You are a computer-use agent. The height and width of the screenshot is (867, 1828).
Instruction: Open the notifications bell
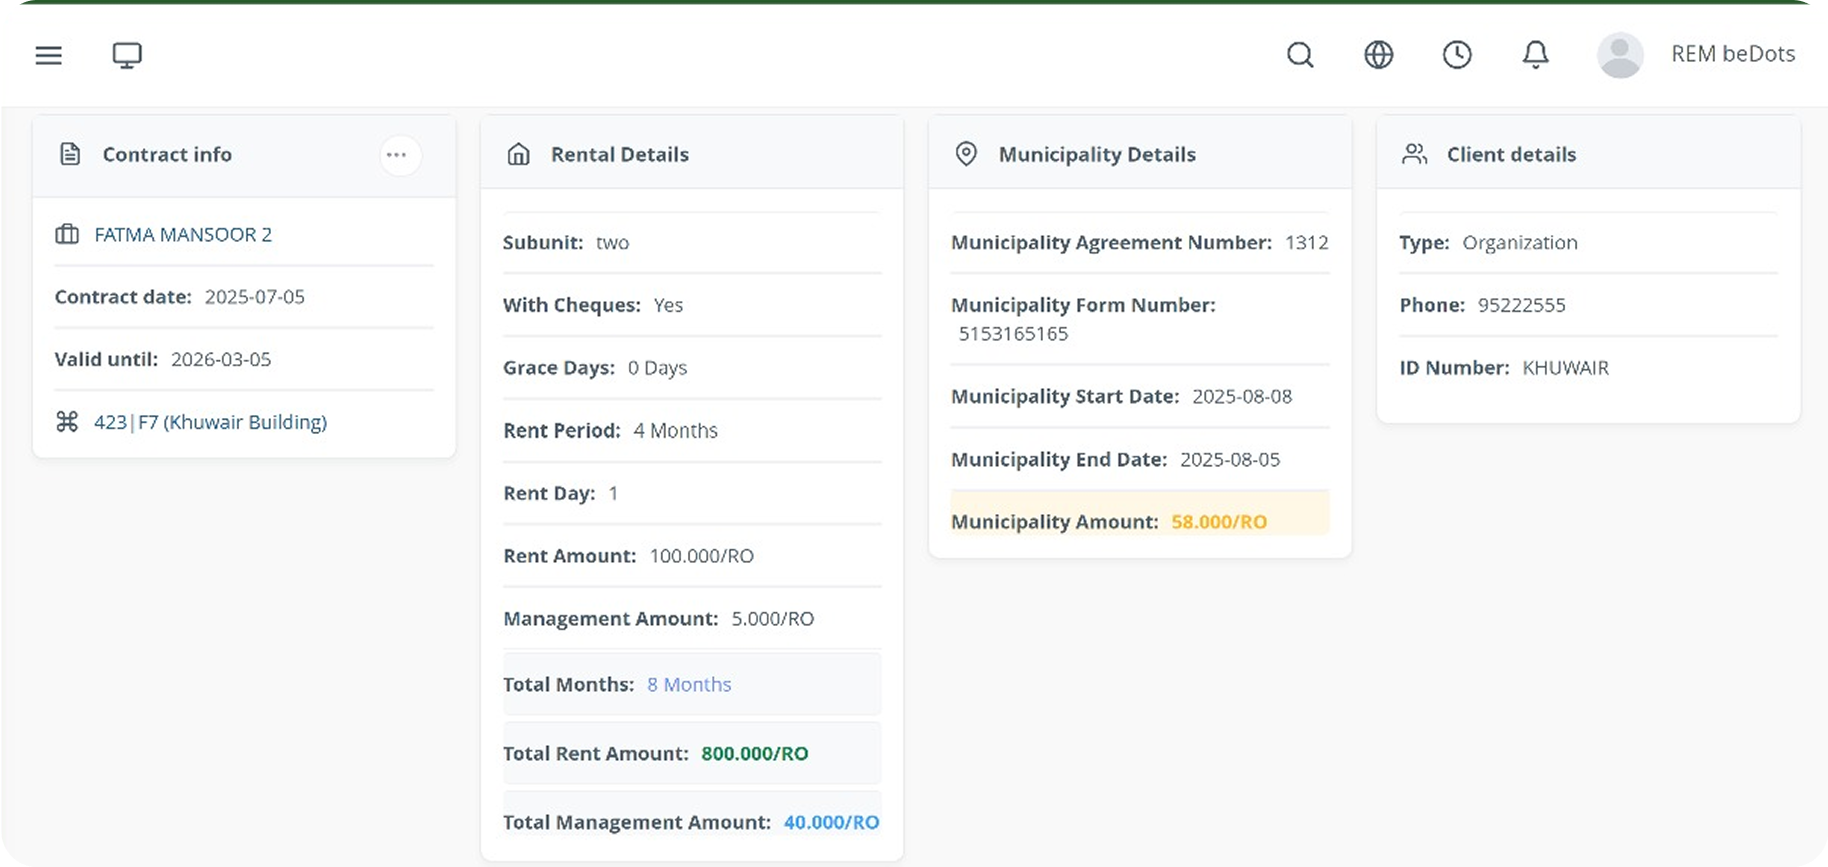point(1535,55)
